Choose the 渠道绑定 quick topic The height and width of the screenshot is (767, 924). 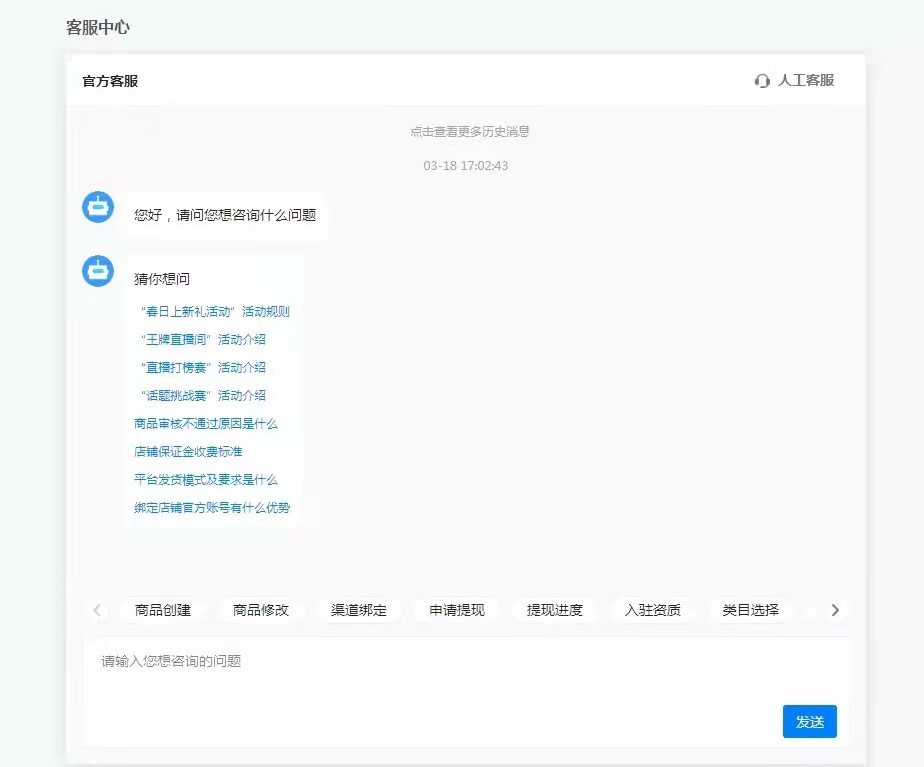[x=359, y=610]
